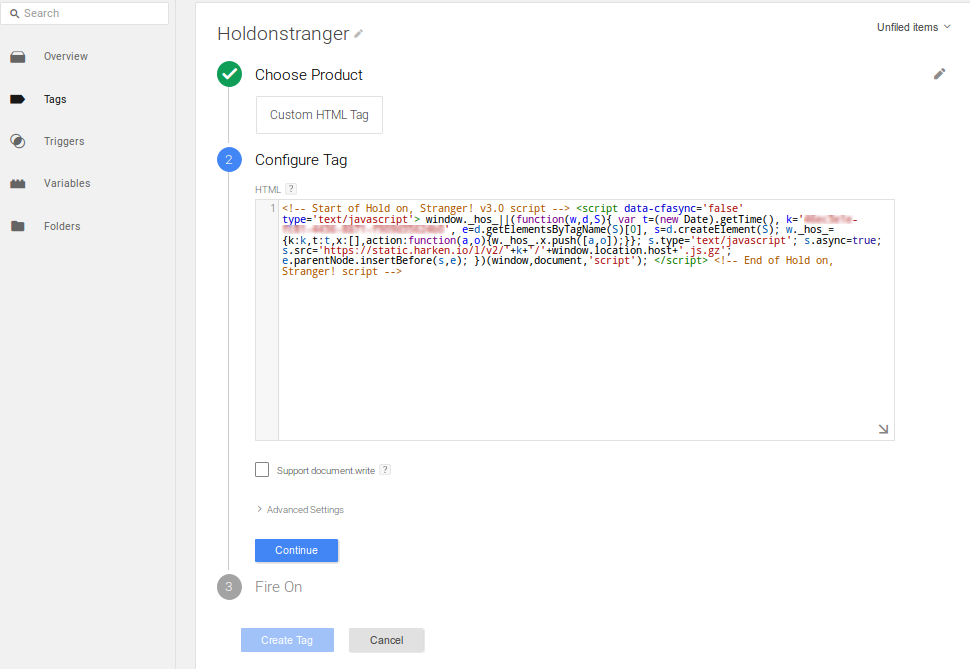Click step 2 Configure Tag circle
970x669 pixels.
click(229, 160)
